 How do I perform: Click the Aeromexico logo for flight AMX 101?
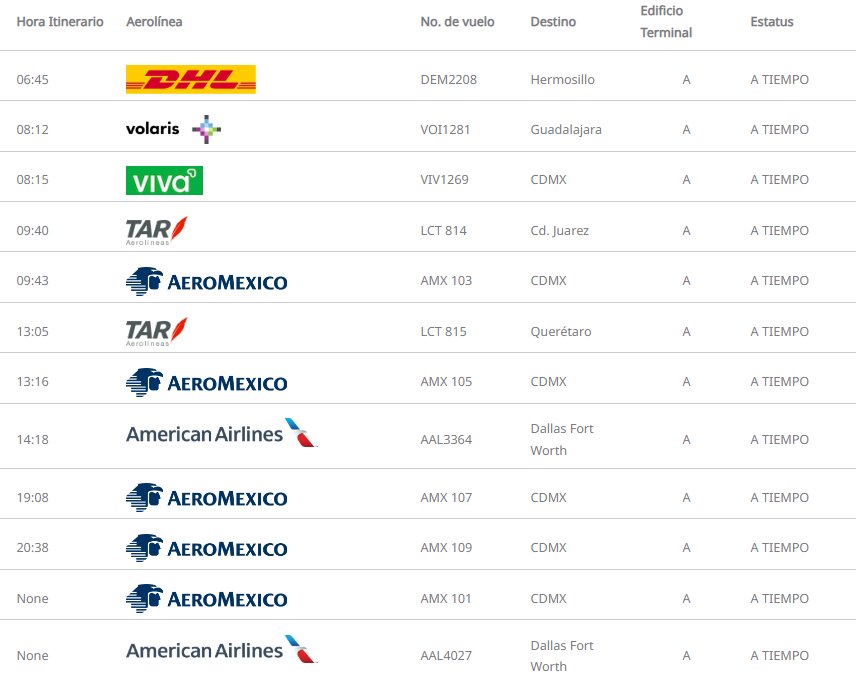point(206,598)
